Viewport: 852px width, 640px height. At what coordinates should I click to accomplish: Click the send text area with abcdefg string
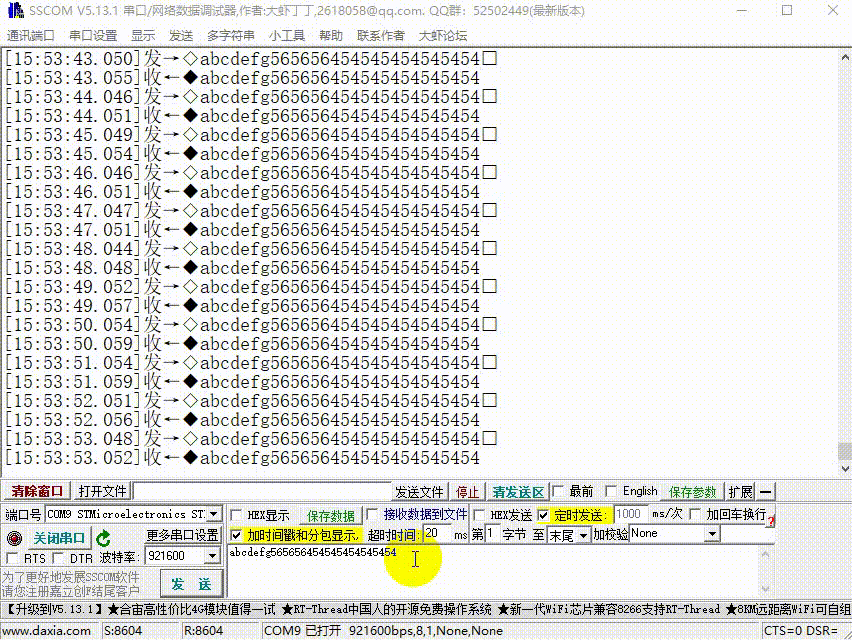click(x=492, y=572)
